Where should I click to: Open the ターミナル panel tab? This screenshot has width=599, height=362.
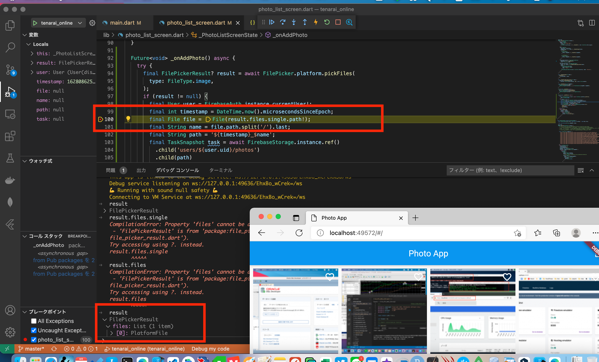(221, 170)
